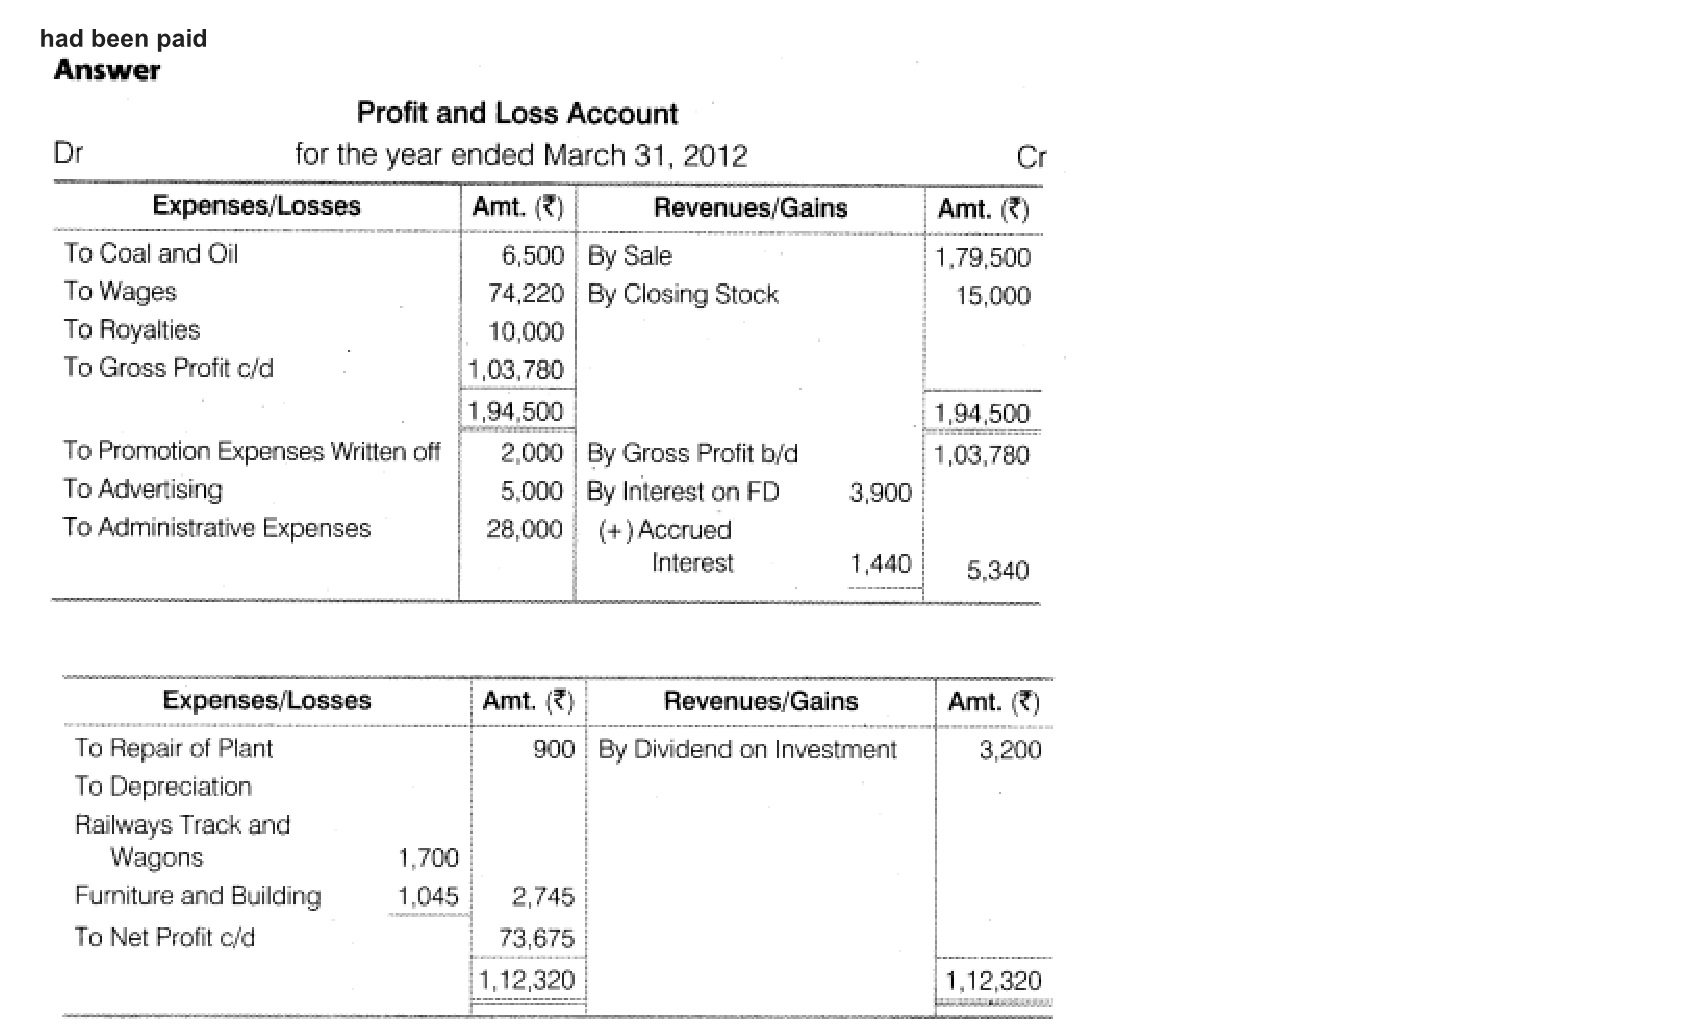Select the "Furniture and Building" depreciation line
Screen dimensions: 1700x1027
click(x=198, y=896)
